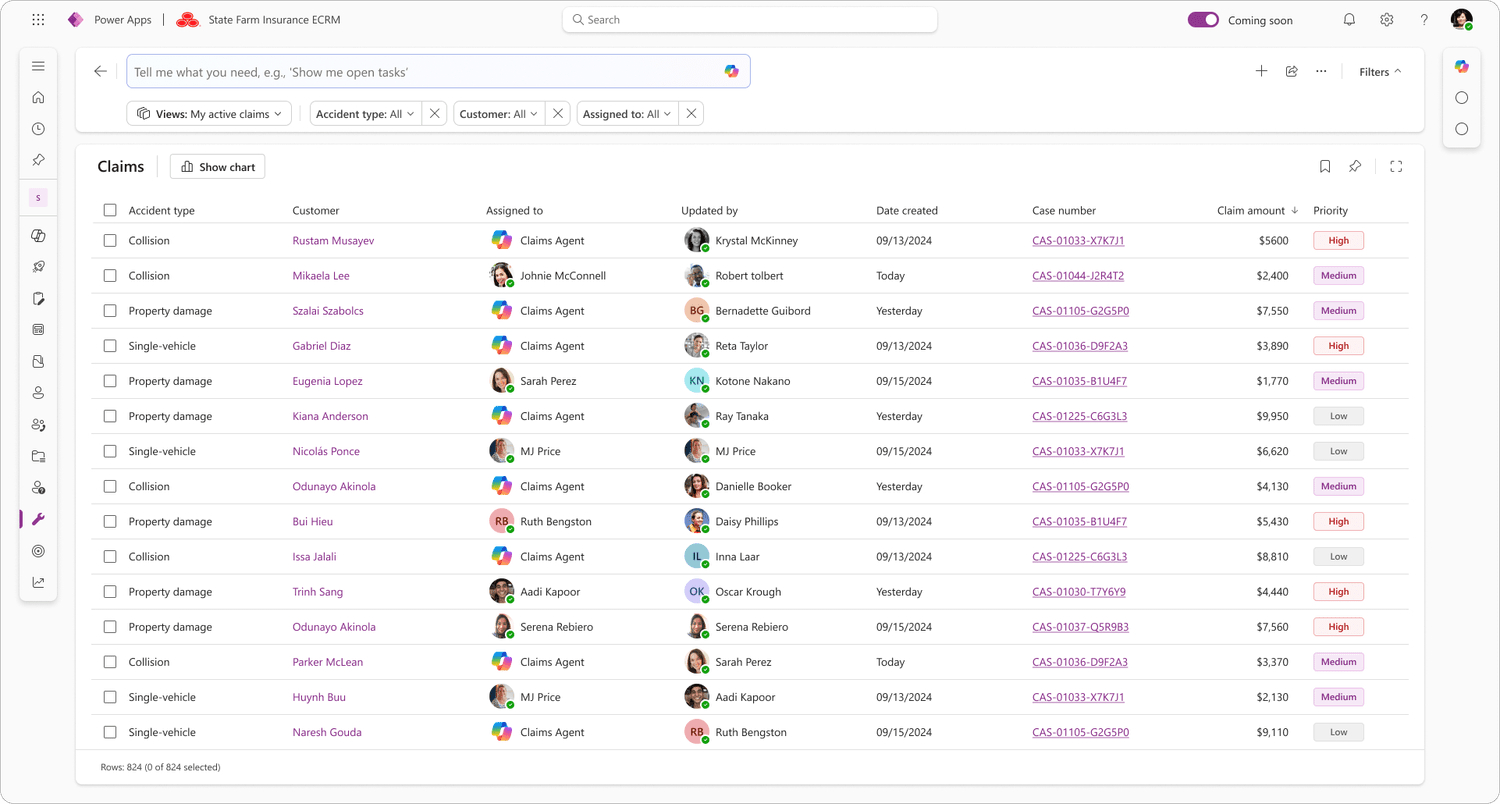Open the Views: My active claims dropdown

point(210,114)
